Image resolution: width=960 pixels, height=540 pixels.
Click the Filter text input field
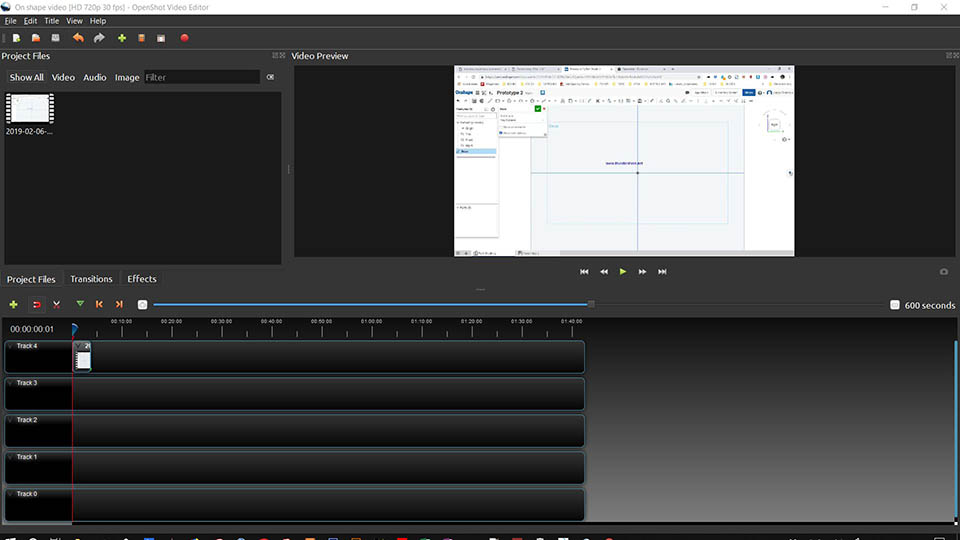202,77
